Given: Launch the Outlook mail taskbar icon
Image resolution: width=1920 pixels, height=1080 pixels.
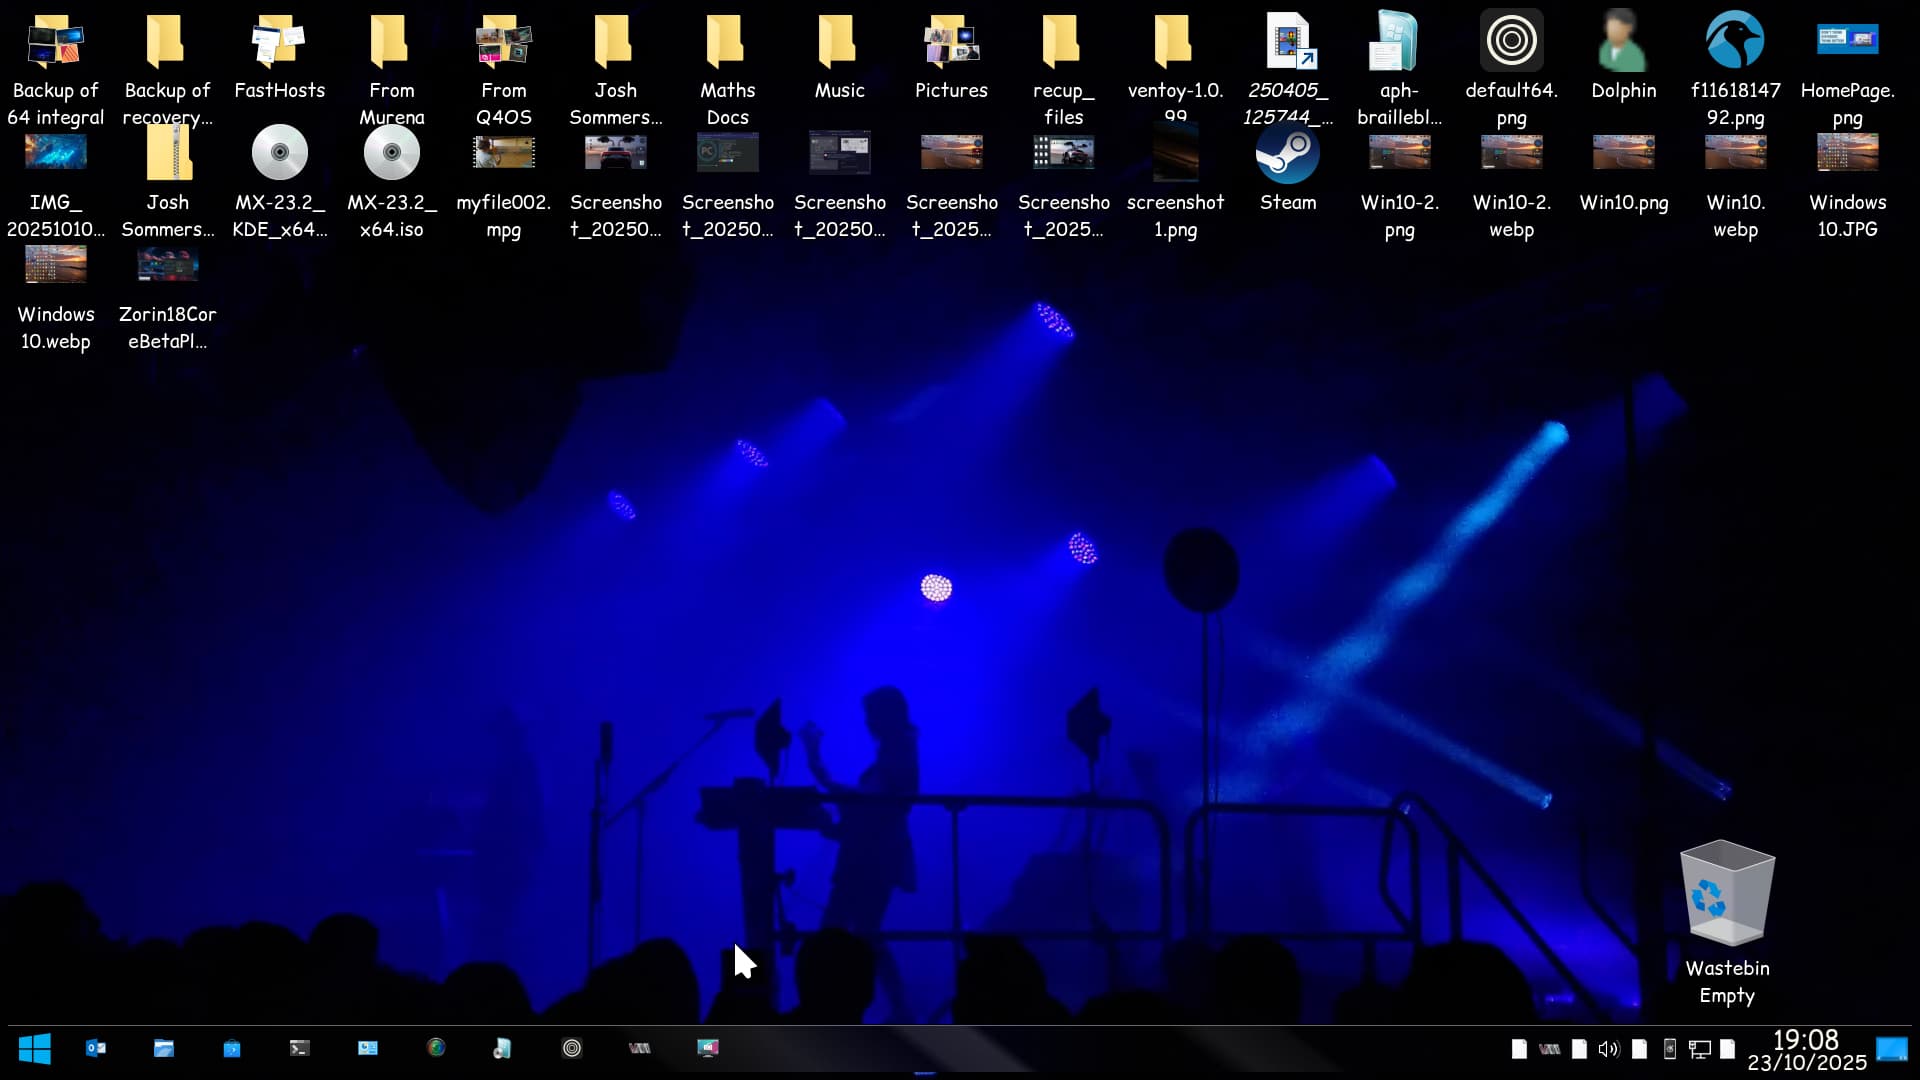Looking at the screenshot, I should pos(96,1048).
